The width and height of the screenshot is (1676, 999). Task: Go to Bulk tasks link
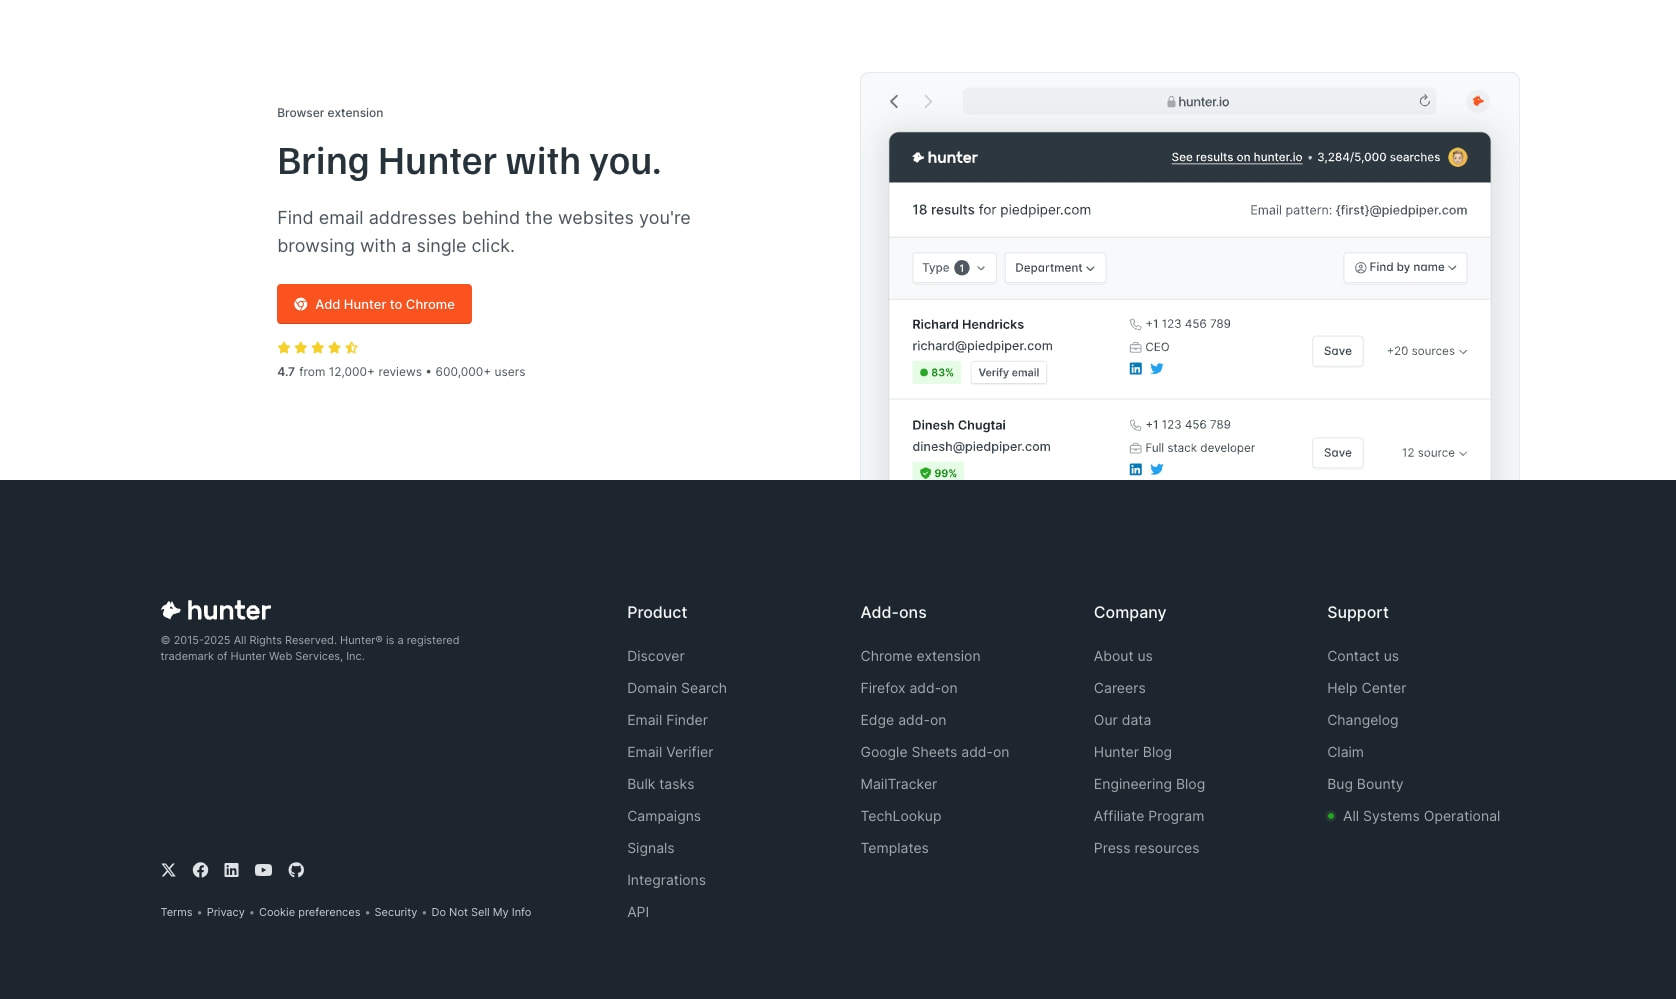click(x=661, y=784)
